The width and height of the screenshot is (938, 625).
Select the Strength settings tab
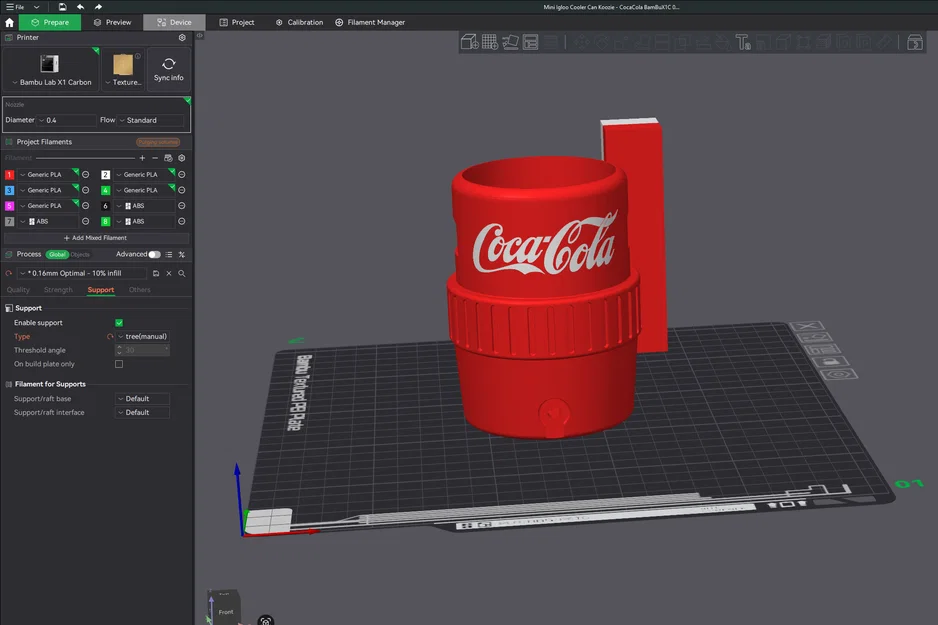pos(58,290)
